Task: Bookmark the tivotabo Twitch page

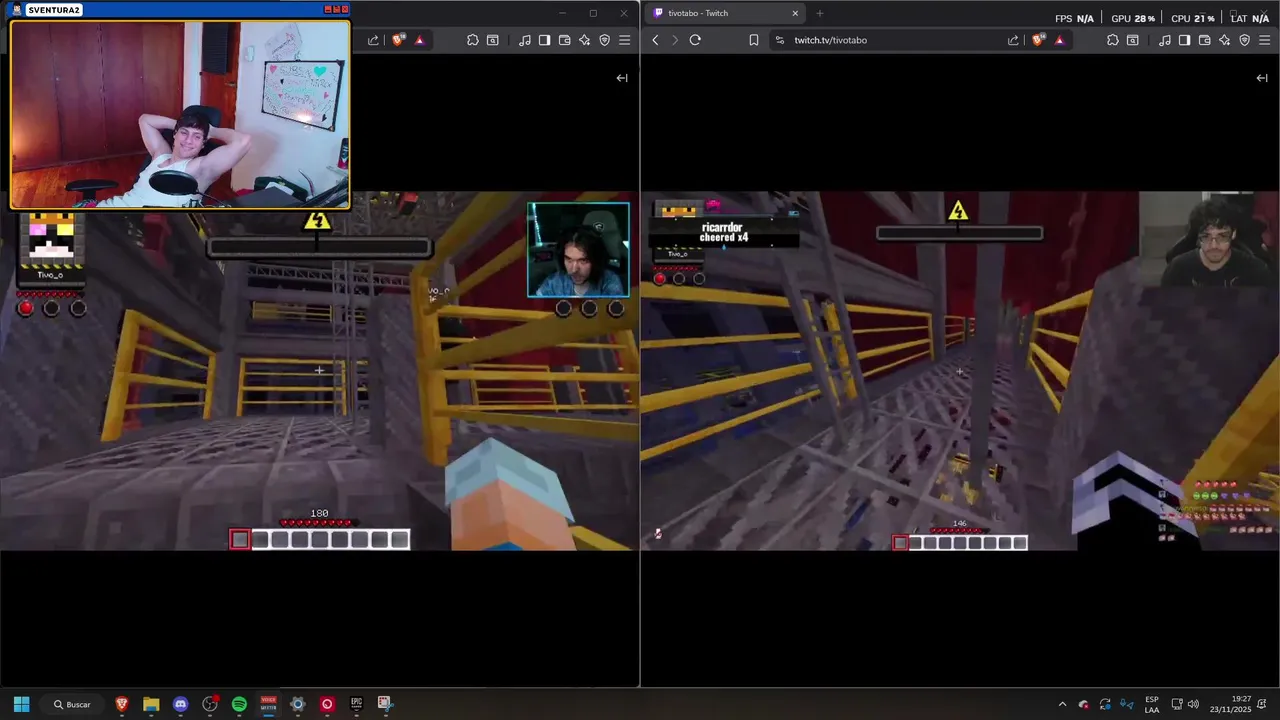Action: 754,40
